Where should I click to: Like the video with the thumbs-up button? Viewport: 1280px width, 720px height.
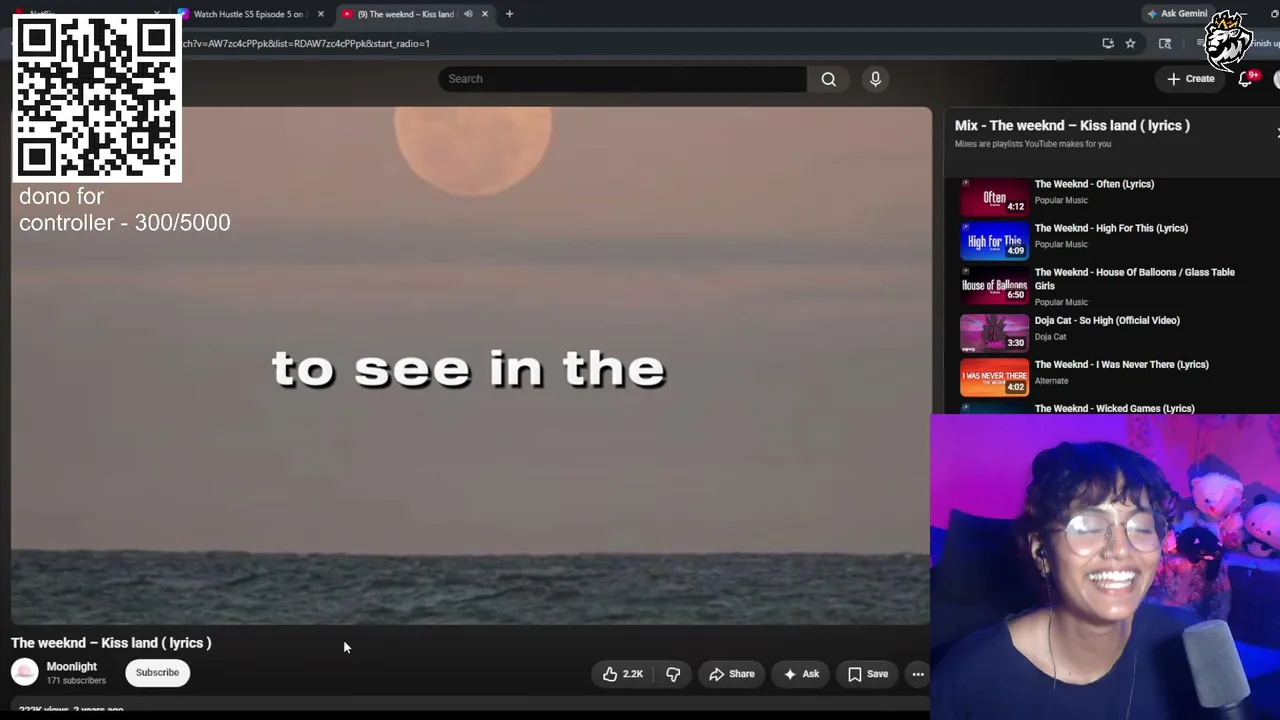[x=623, y=674]
